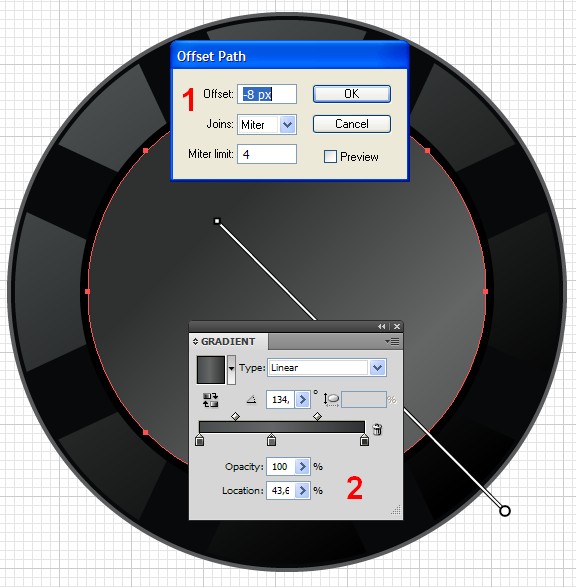Click the gradient fill preview swatch
576x587 pixels.
[211, 370]
